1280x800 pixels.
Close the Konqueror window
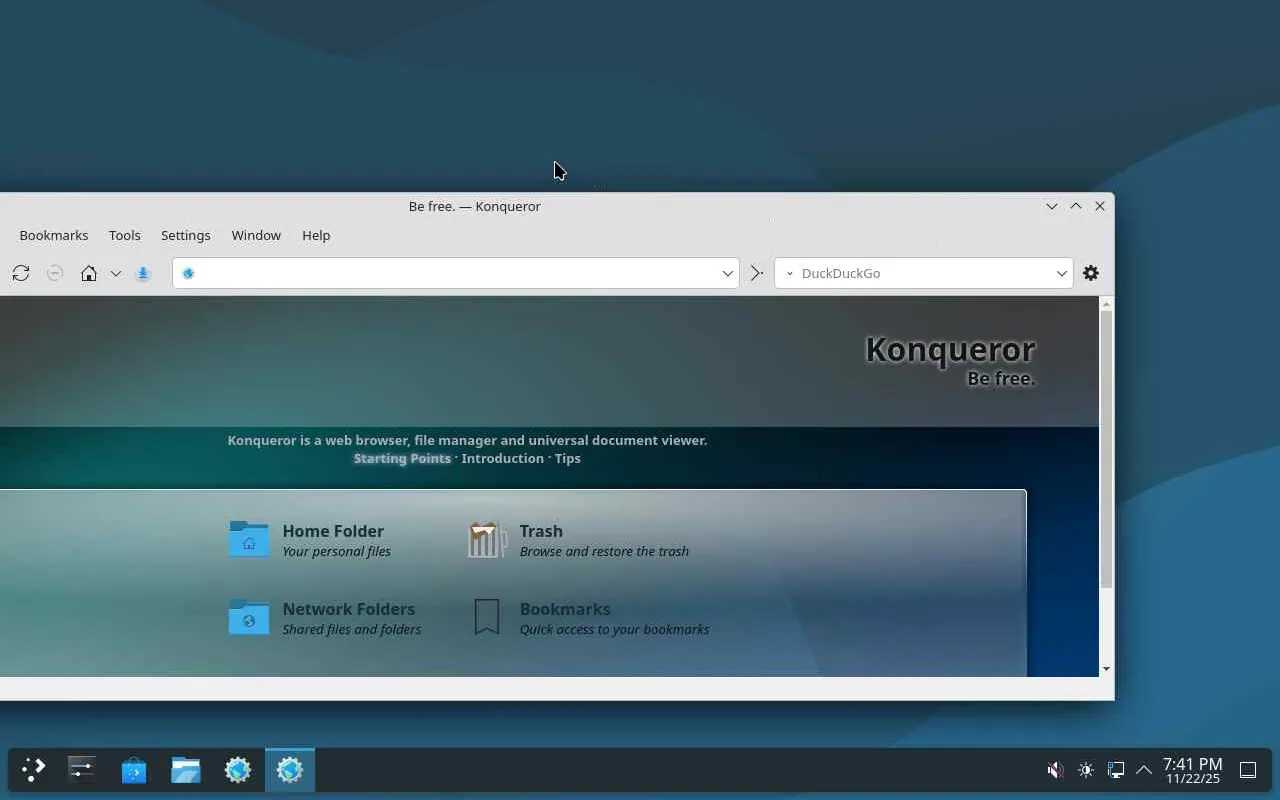pyautogui.click(x=1100, y=206)
